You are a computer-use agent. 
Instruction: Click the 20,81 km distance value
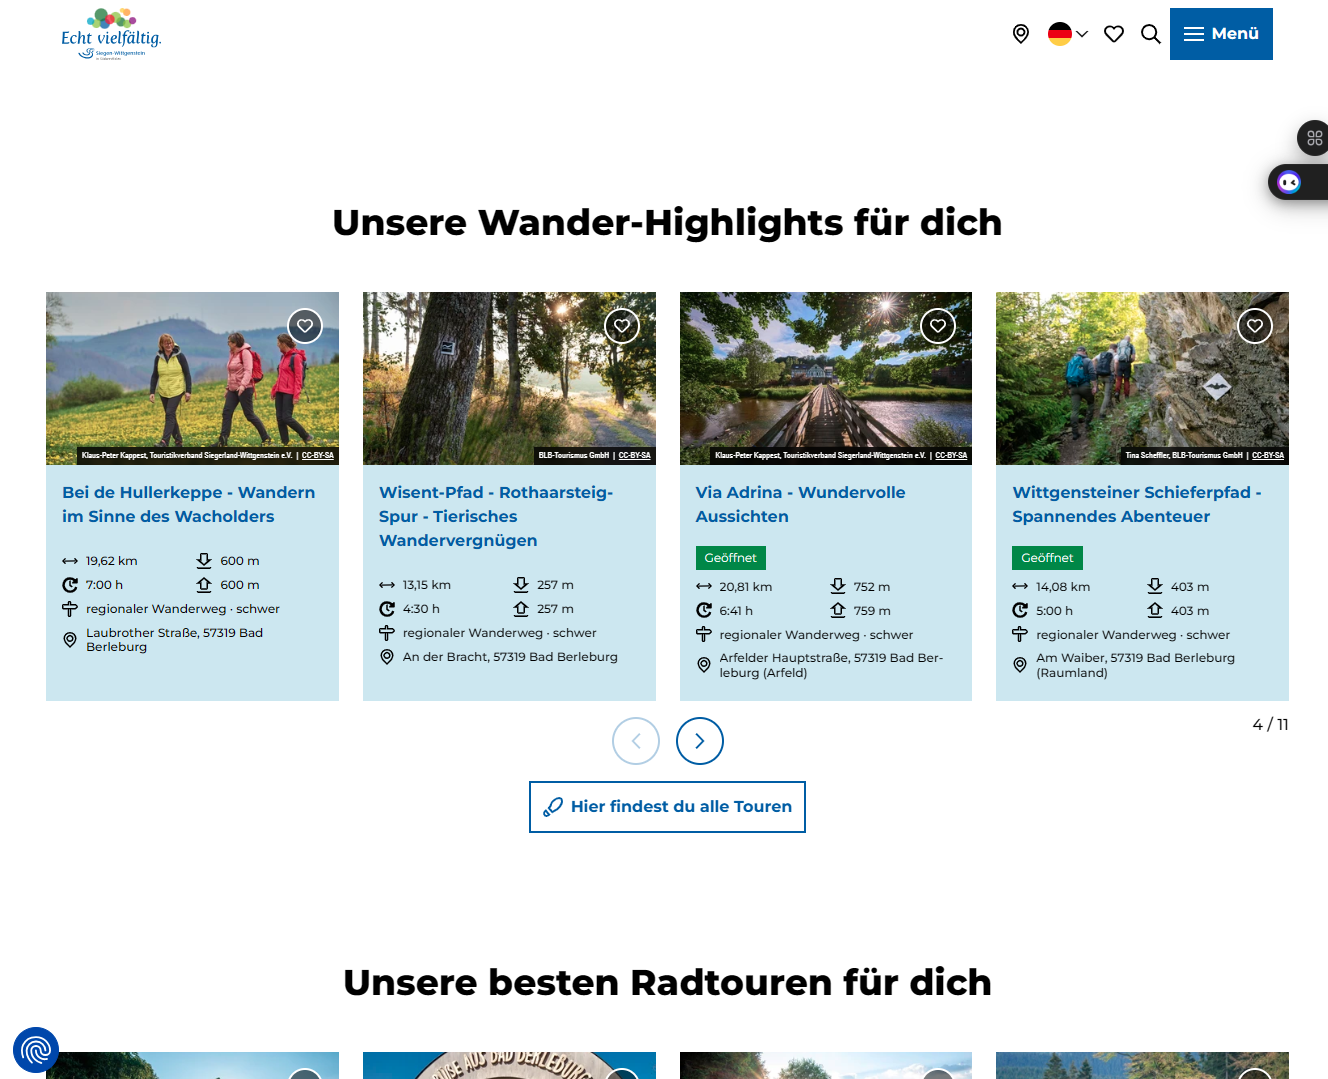point(746,587)
